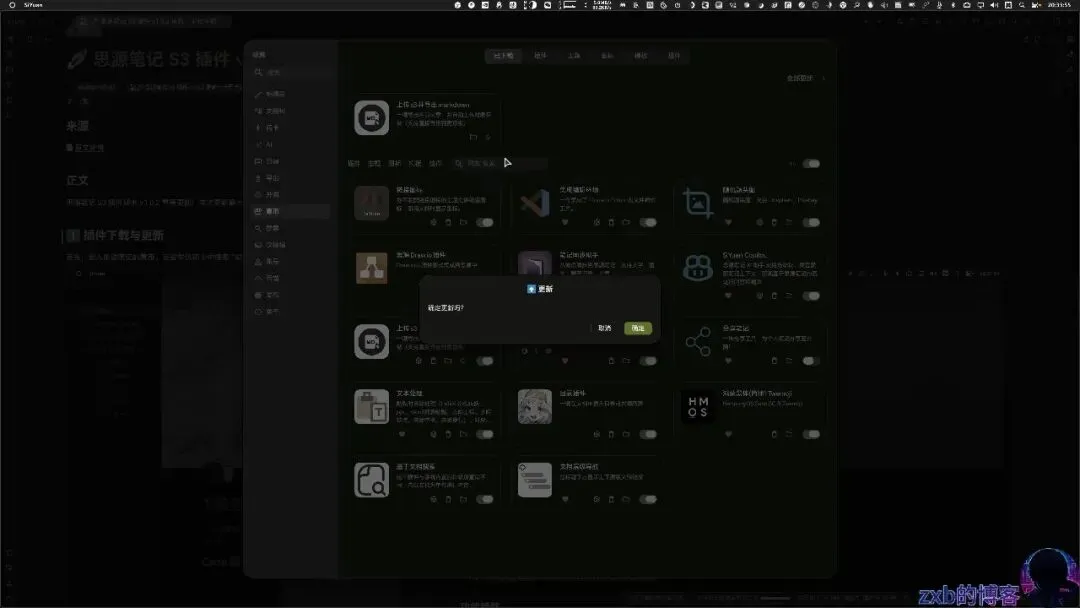Open folder icon of SiYuan Copilot plugin

[789, 296]
